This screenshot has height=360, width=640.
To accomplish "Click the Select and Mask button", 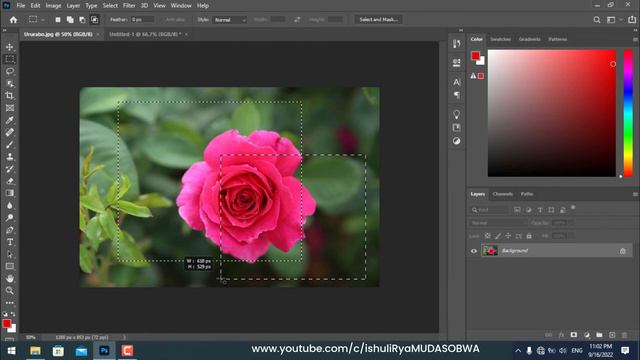I will [x=378, y=20].
